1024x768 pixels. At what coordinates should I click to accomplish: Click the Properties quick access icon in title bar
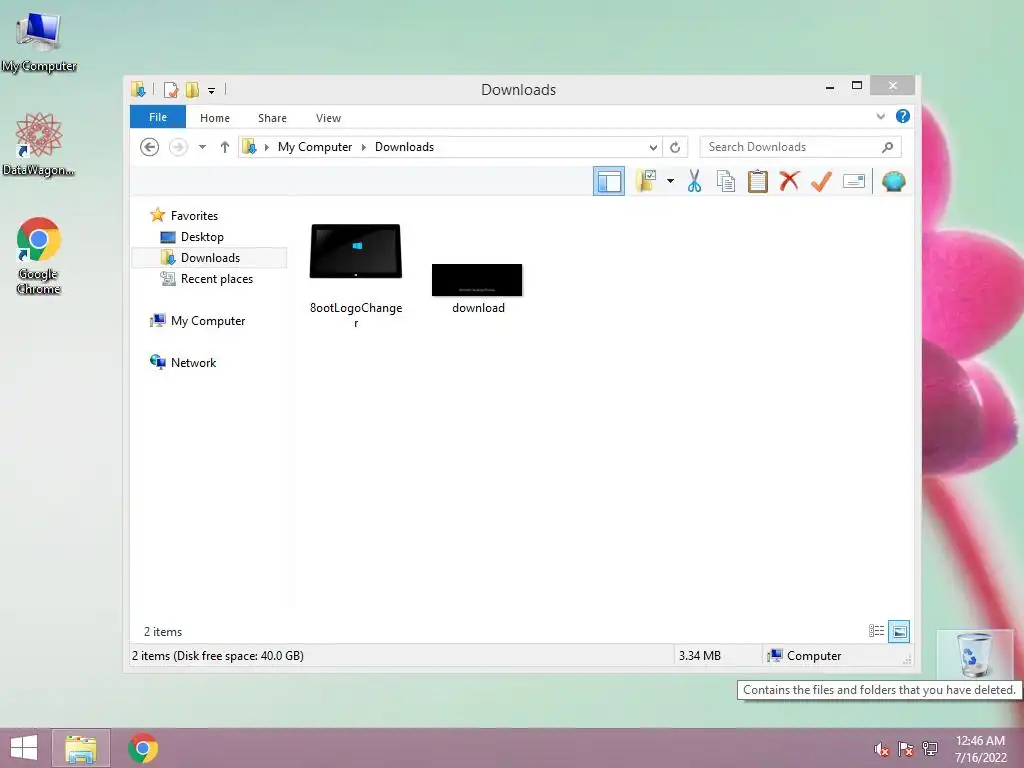pyautogui.click(x=171, y=89)
